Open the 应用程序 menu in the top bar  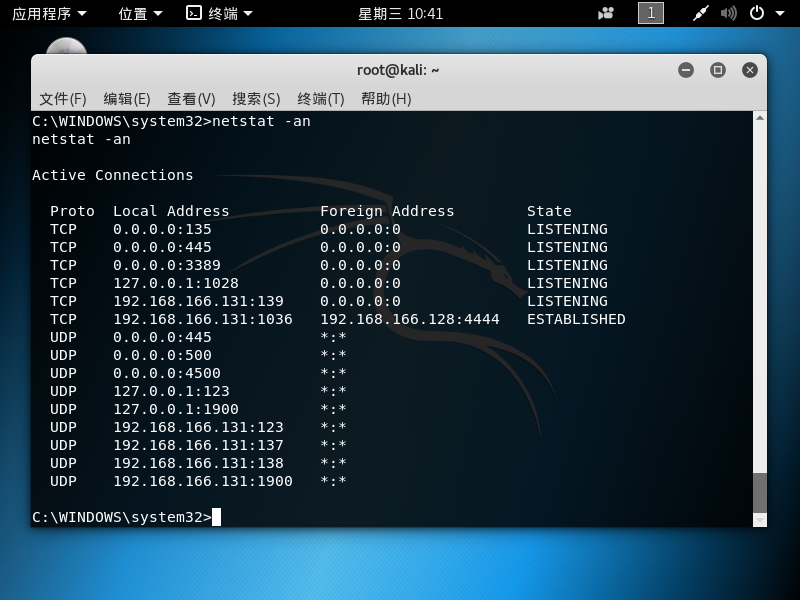pos(49,13)
